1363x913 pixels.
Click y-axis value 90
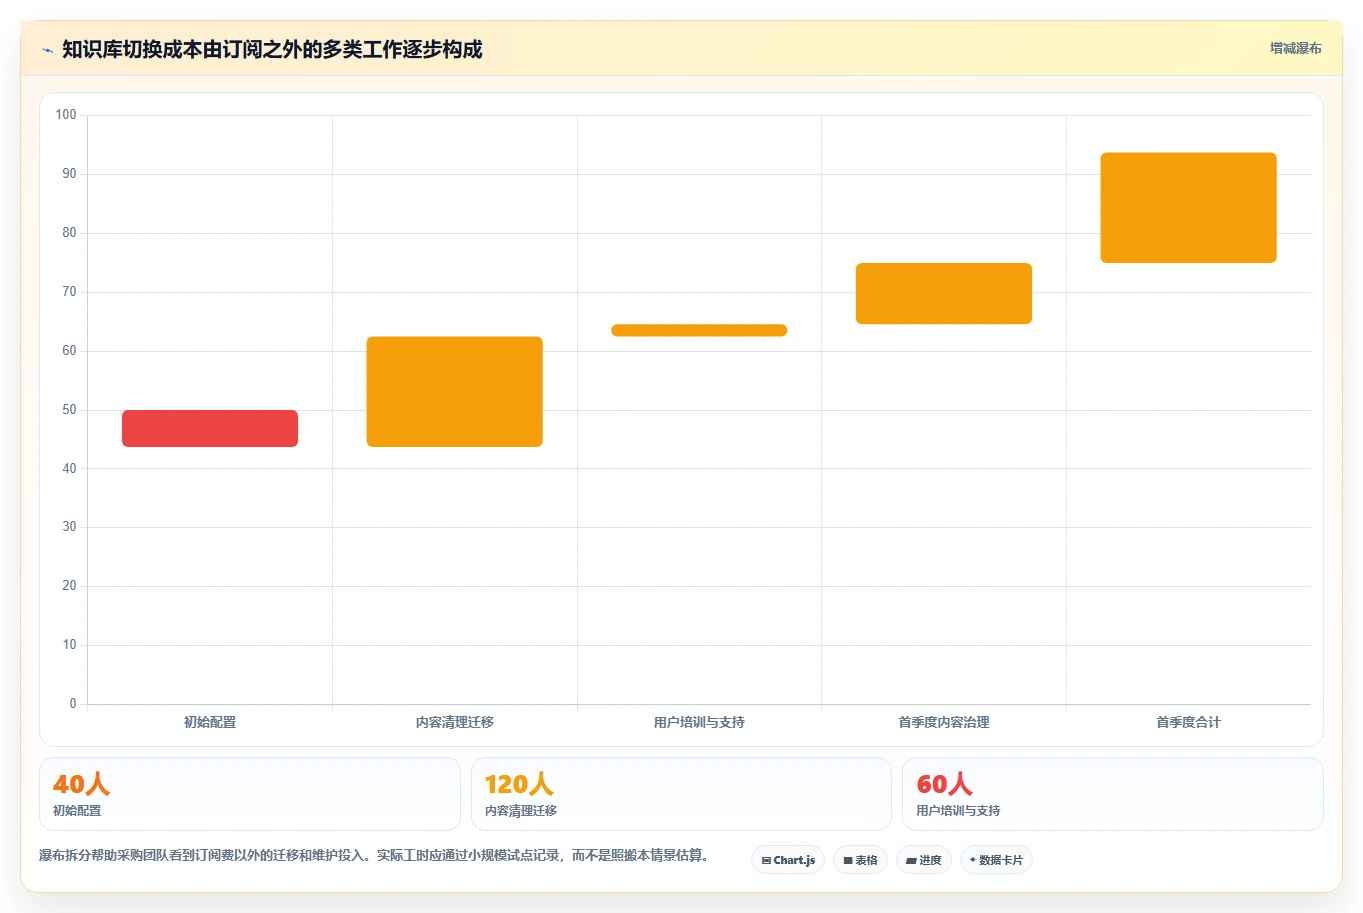(69, 174)
